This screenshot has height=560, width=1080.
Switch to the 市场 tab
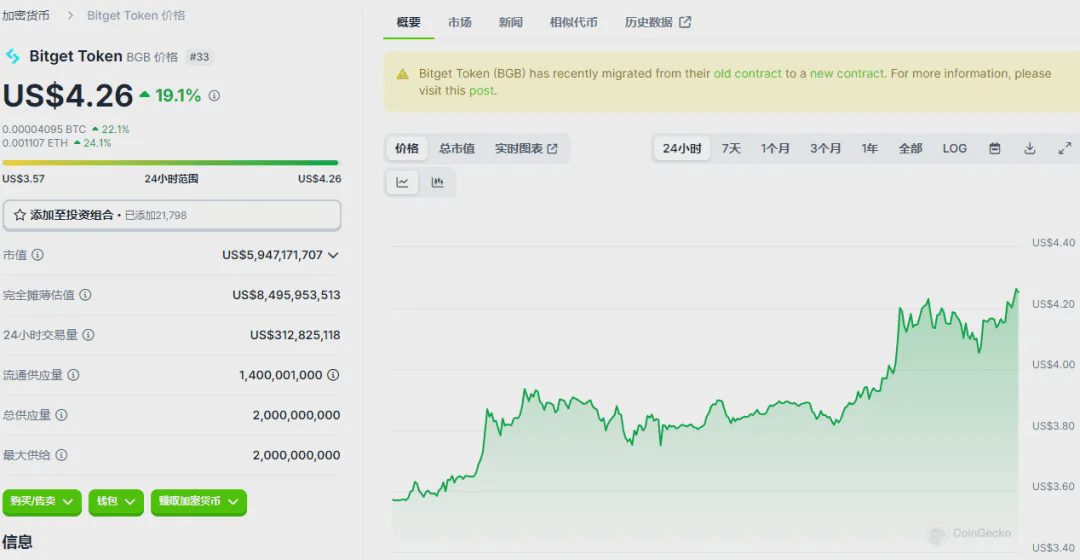coord(459,22)
